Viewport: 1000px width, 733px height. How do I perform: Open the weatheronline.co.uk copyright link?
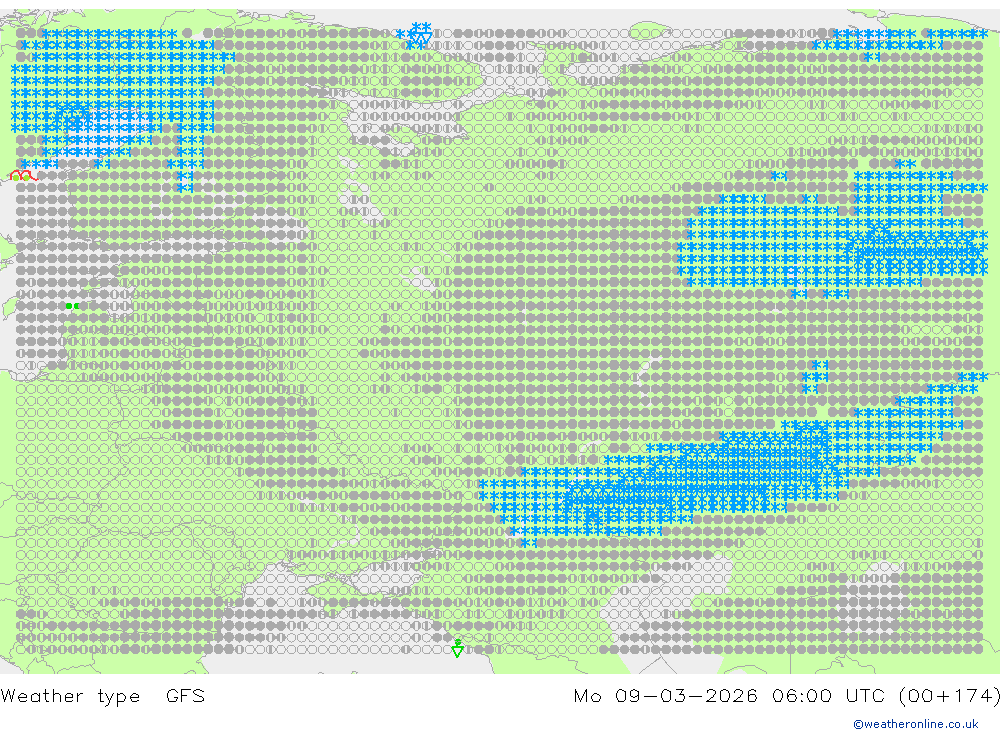tap(916, 724)
